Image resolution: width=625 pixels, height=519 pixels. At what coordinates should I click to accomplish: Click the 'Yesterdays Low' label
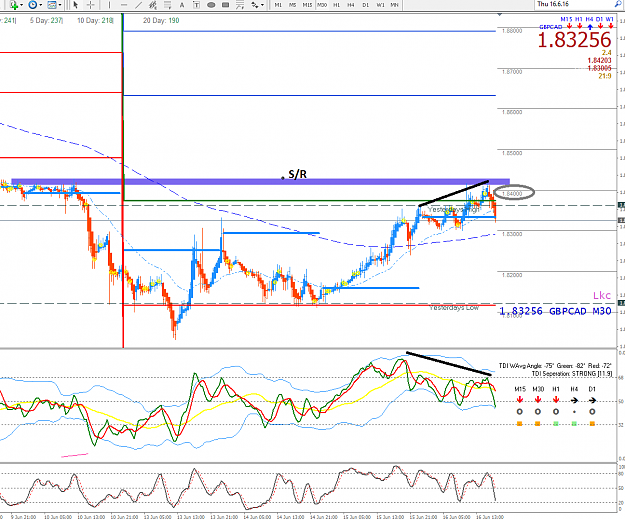click(454, 308)
